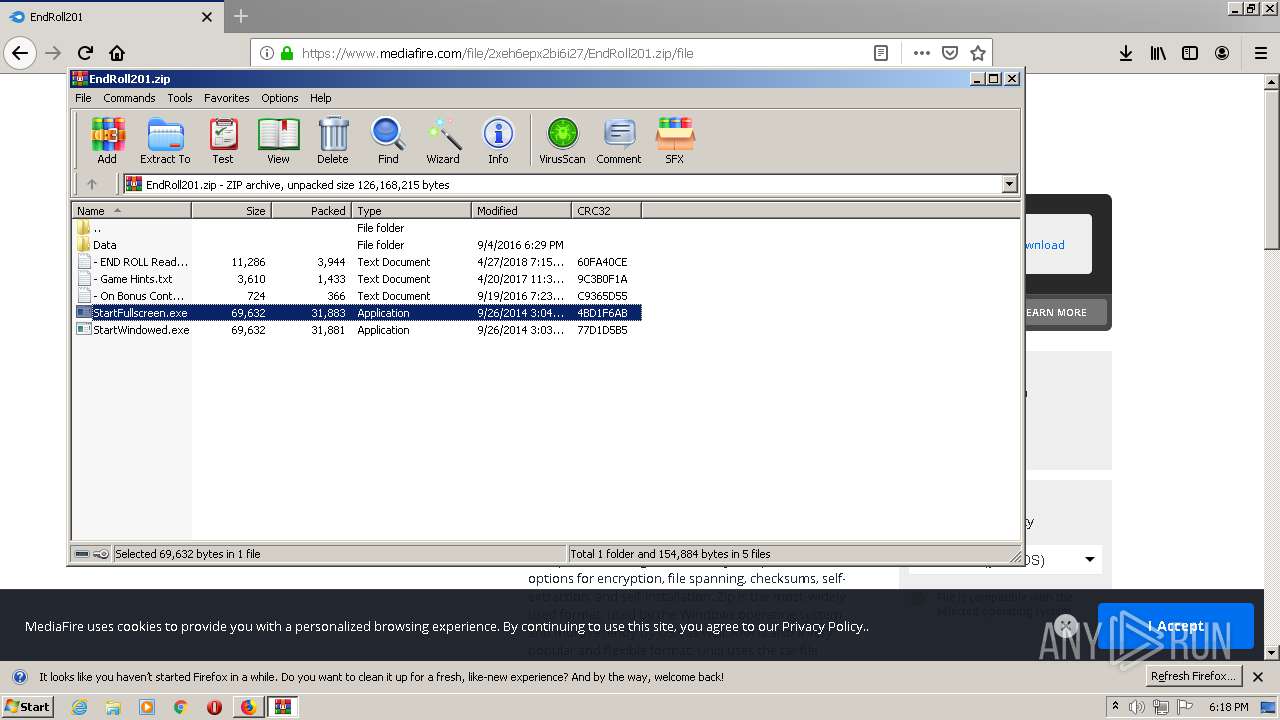Toggle Firefox sidebar icon
Image resolution: width=1280 pixels, height=720 pixels.
pyautogui.click(x=1190, y=53)
